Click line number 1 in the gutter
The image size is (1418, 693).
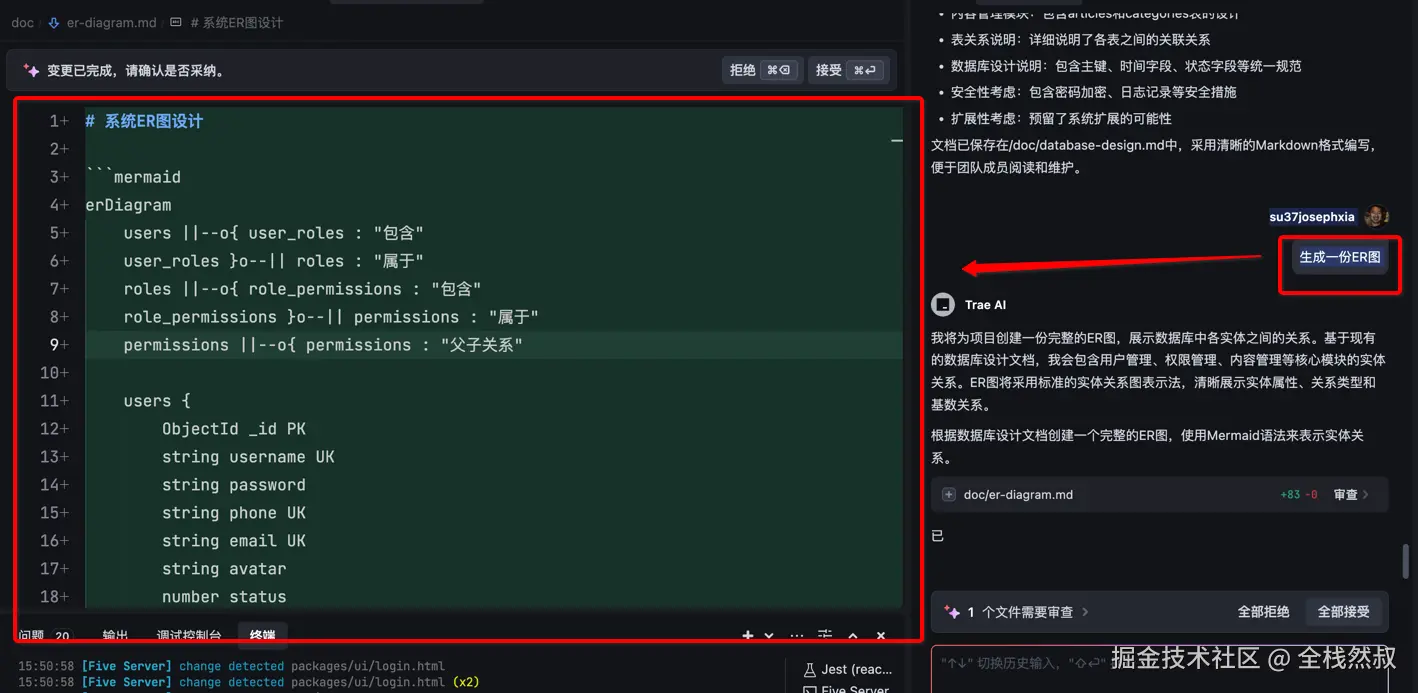pyautogui.click(x=55, y=121)
